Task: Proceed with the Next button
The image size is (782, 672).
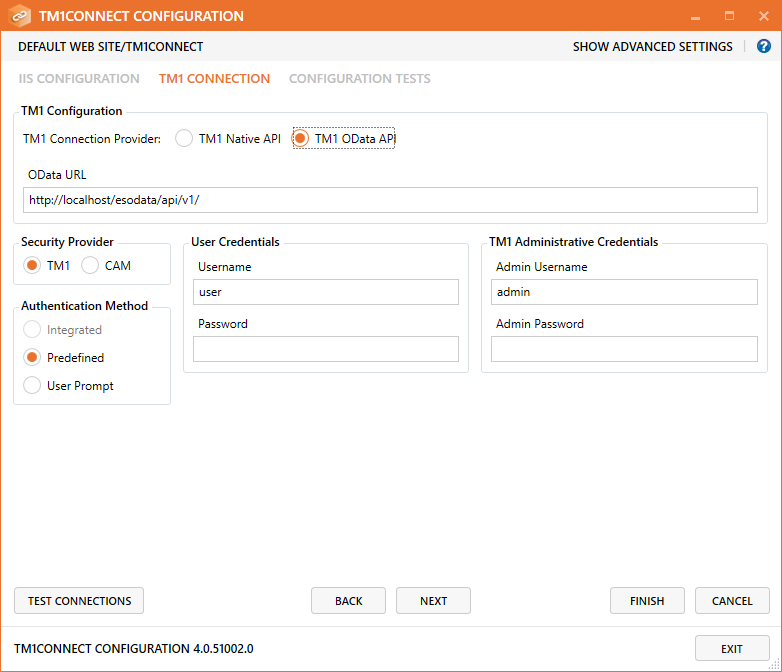Action: [433, 601]
